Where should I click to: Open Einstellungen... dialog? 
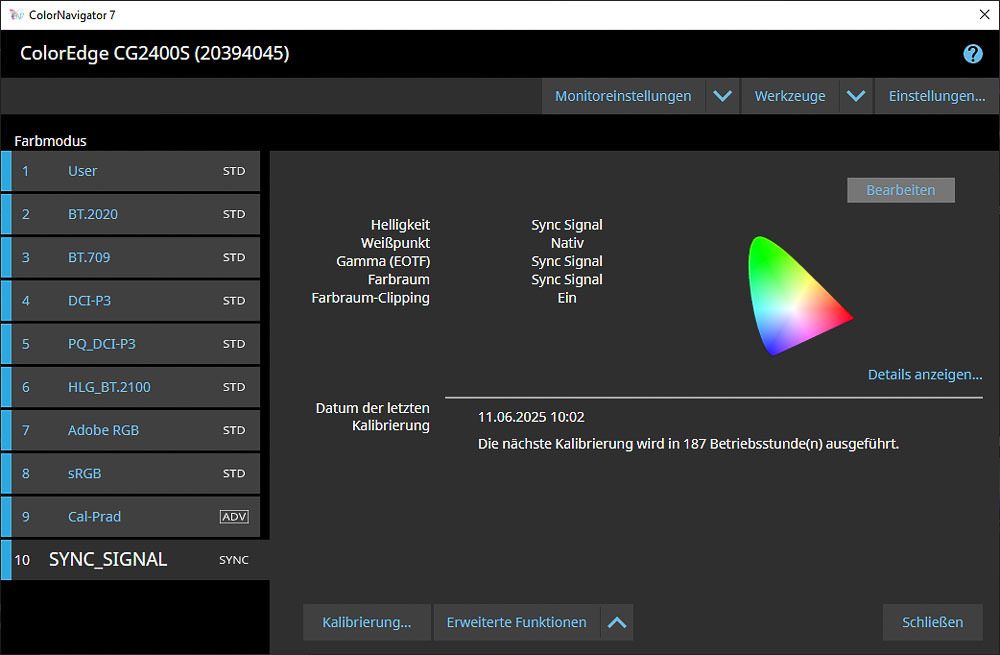click(936, 96)
